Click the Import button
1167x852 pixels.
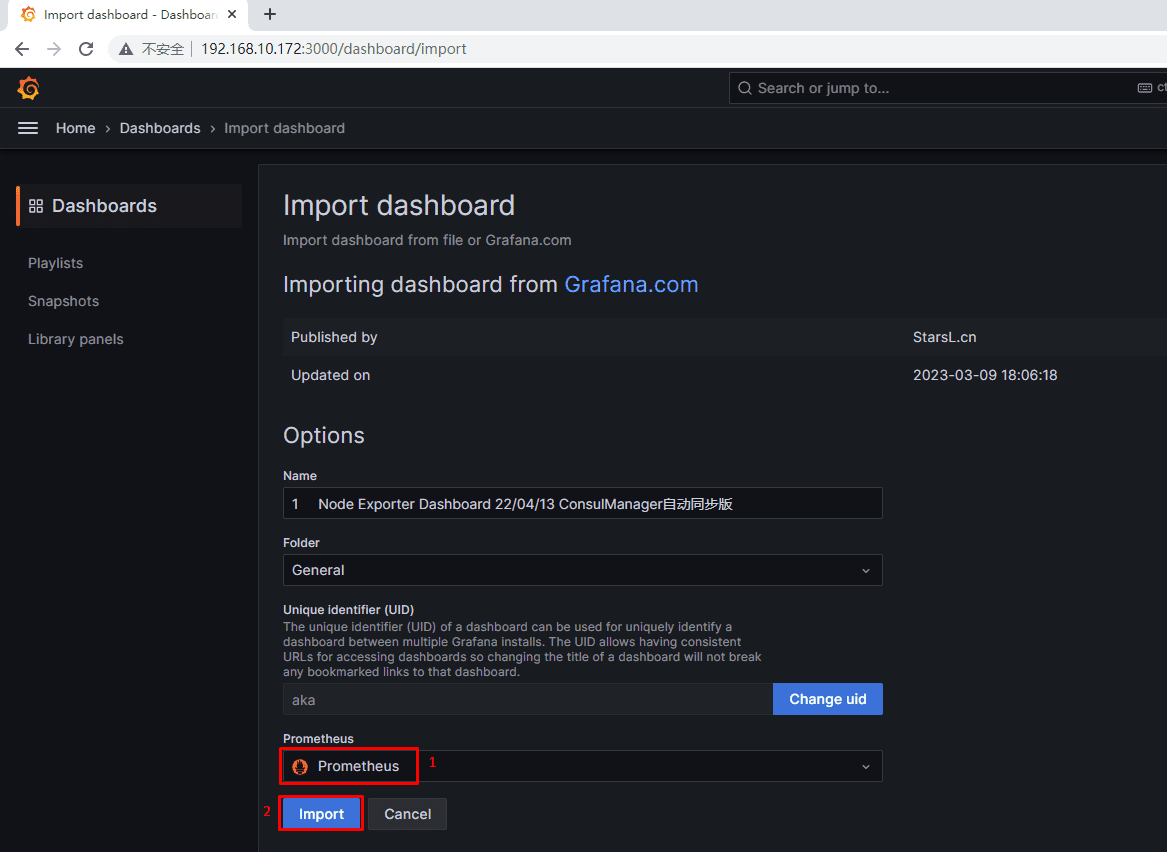(322, 814)
